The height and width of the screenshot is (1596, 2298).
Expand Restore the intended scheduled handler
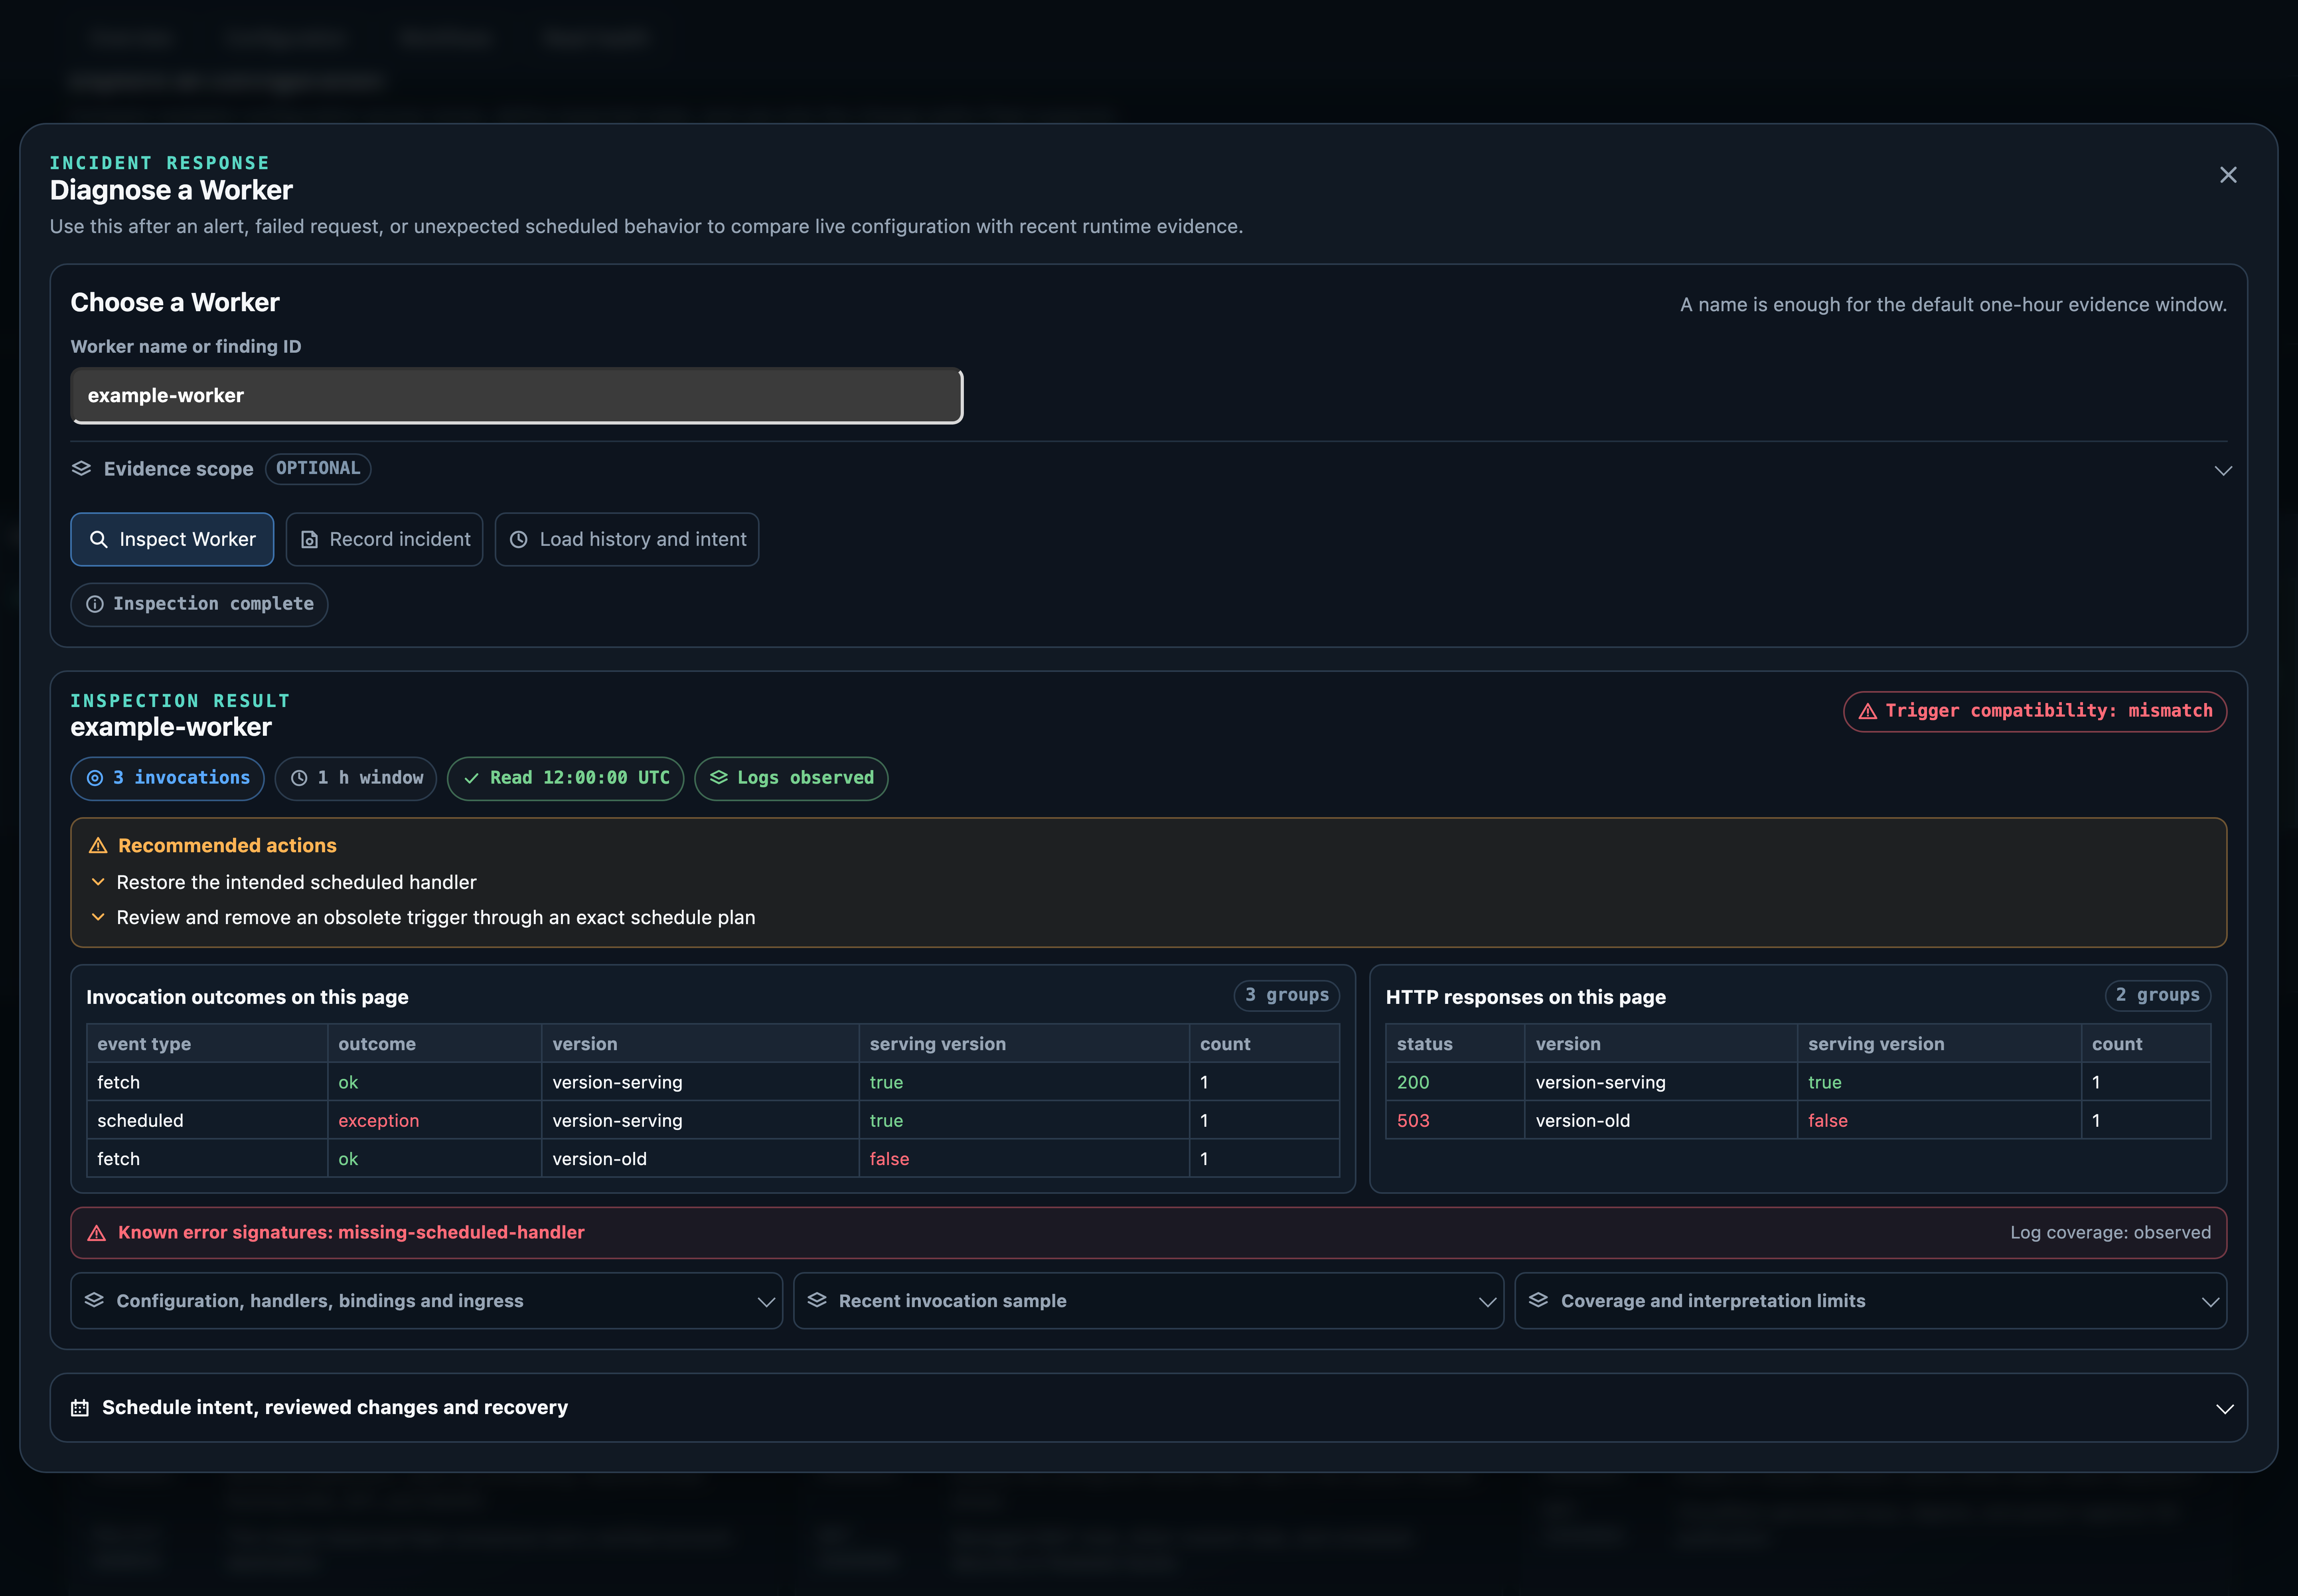[x=98, y=882]
